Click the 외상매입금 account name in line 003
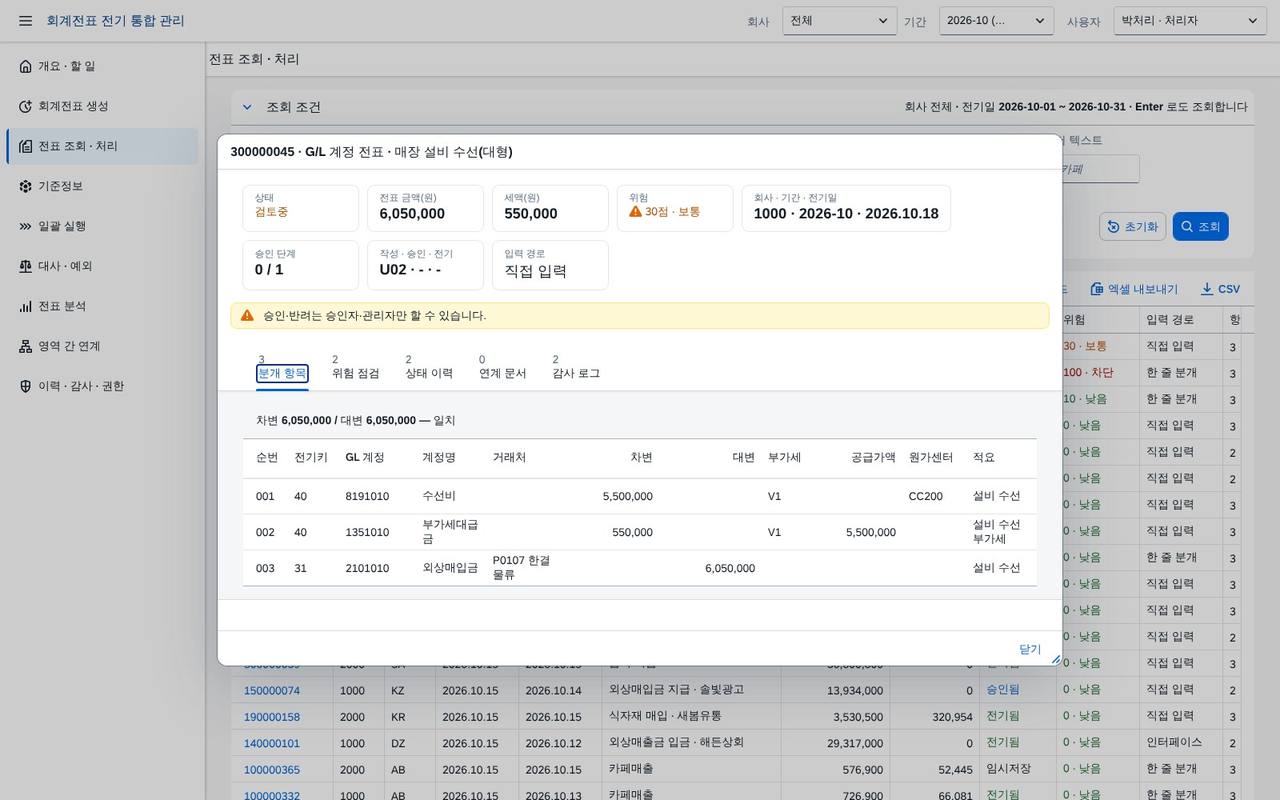This screenshot has height=800, width=1280. point(450,568)
